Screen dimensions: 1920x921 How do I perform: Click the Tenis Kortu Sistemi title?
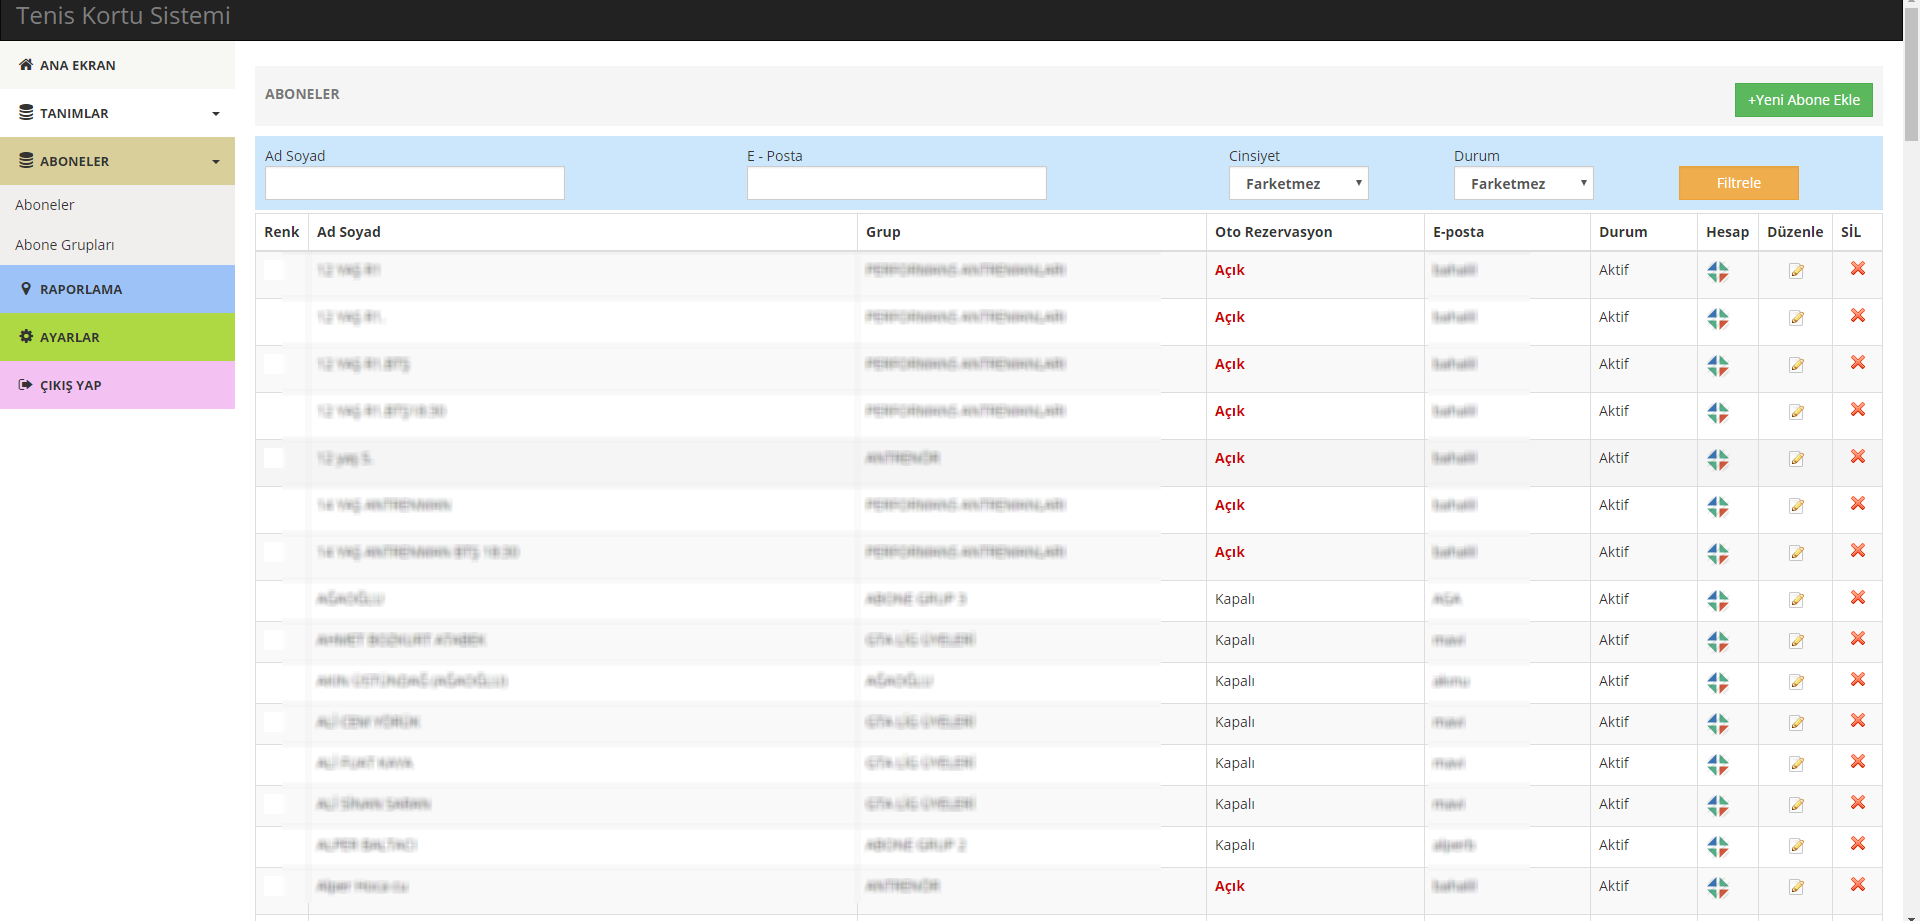[x=123, y=16]
